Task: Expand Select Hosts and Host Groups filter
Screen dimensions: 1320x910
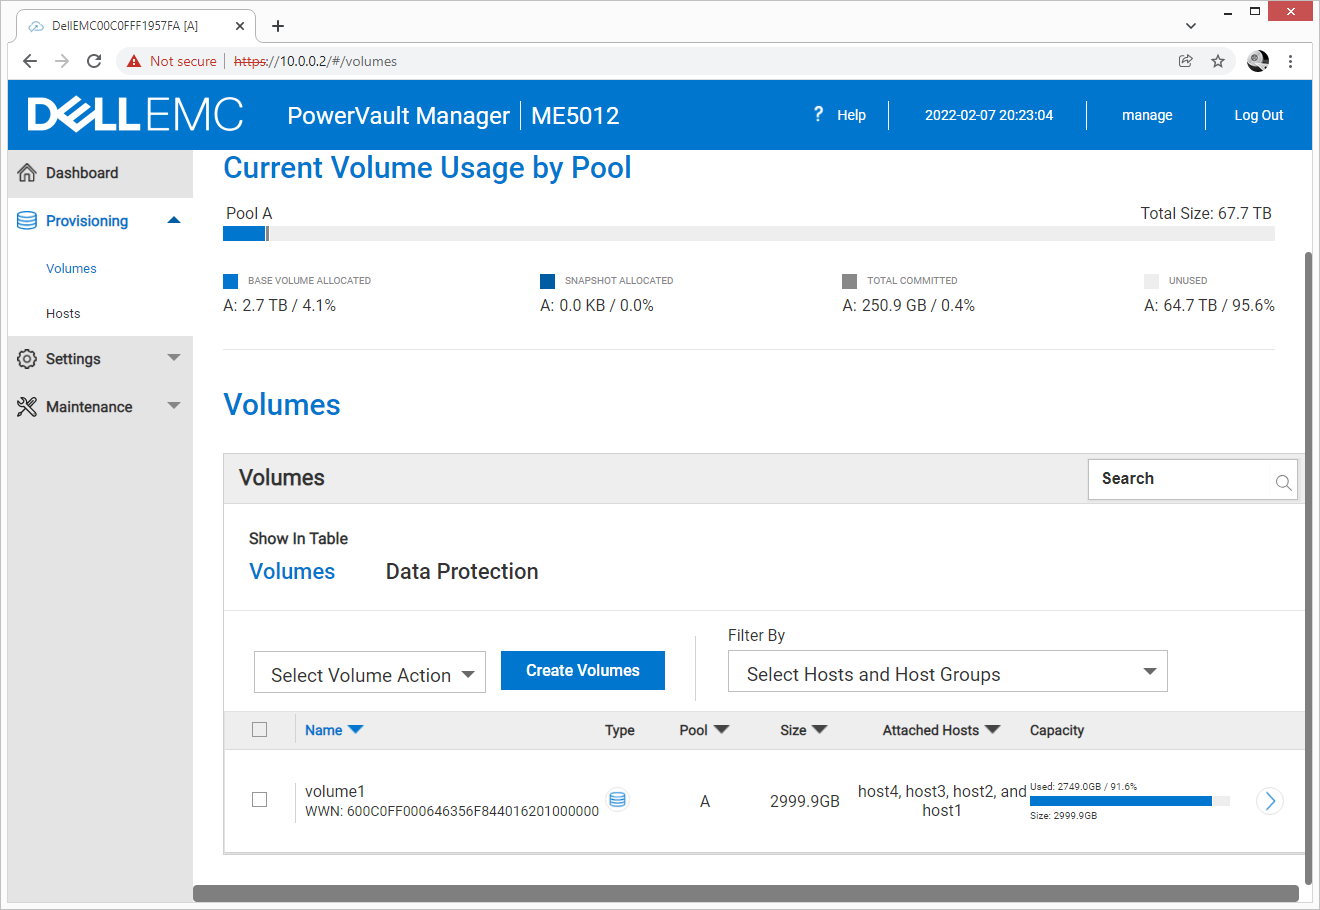Action: pyautogui.click(x=947, y=672)
